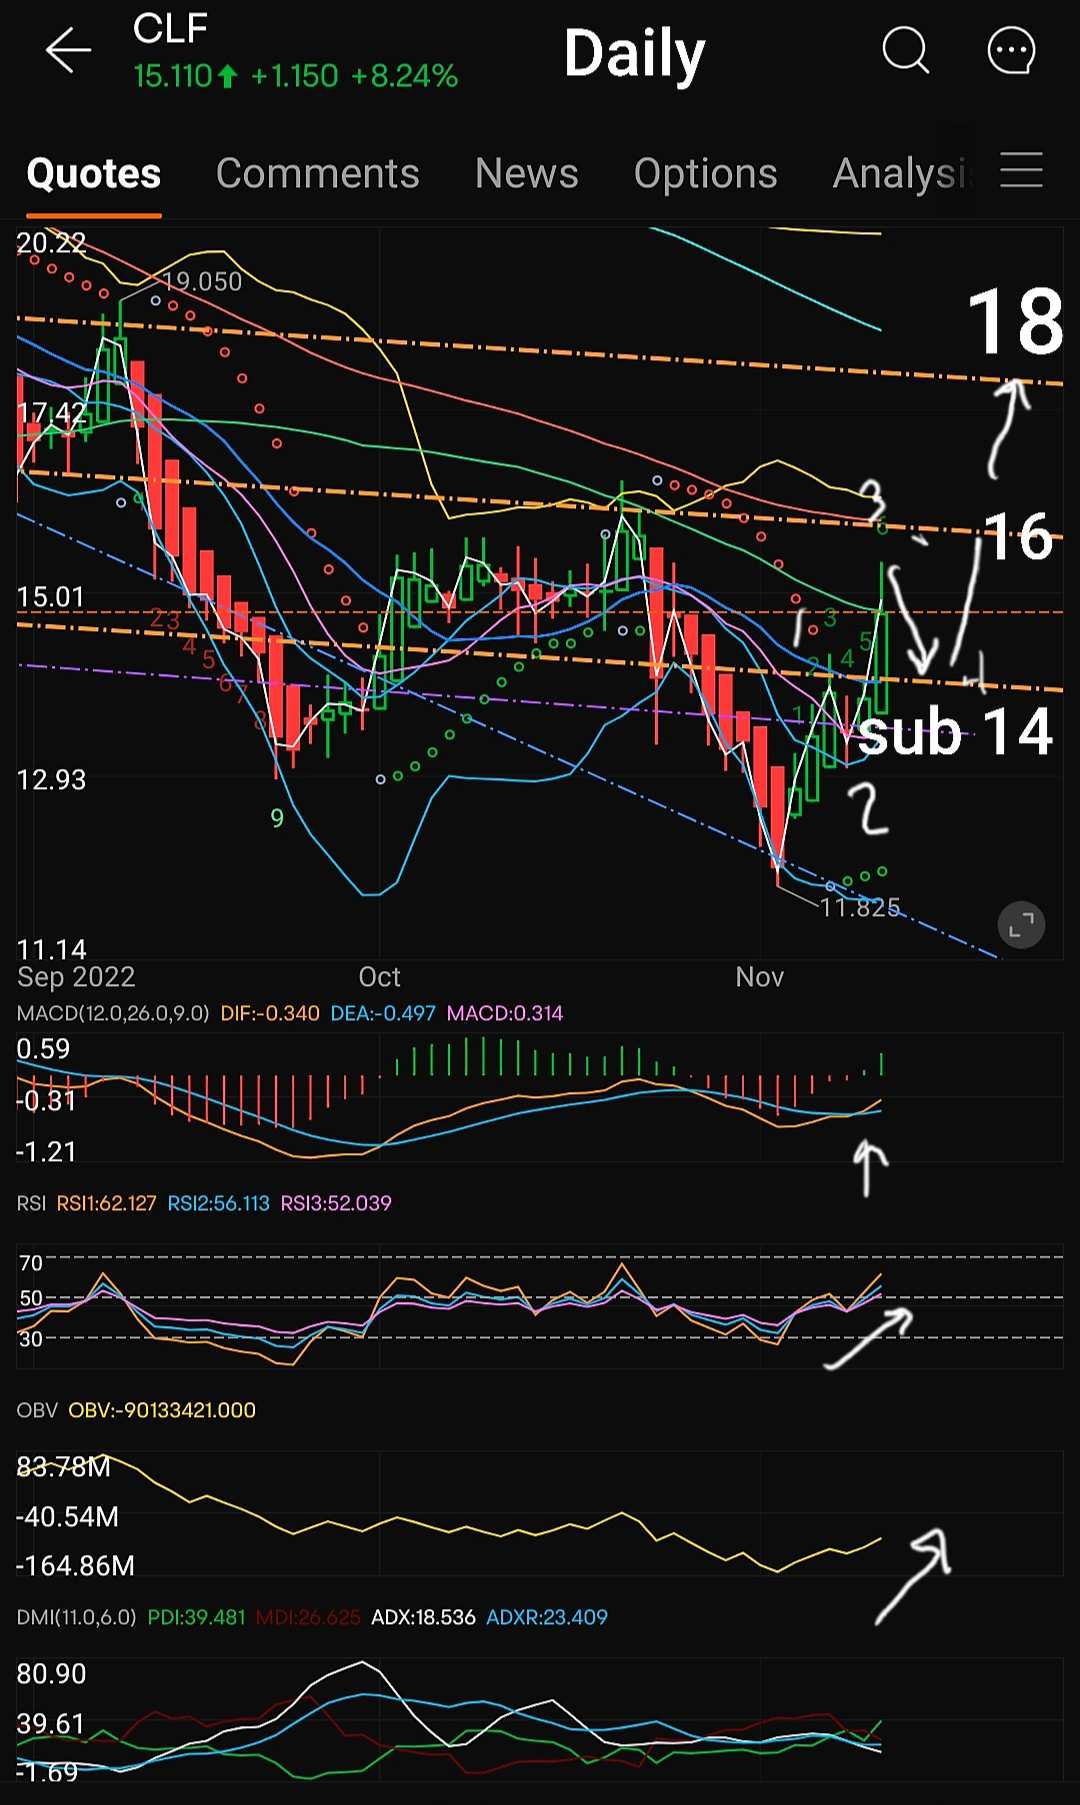Tap the MACD(12.0,26.0,9.0) indicator label
Screen dimensions: 1080x1805
[x=113, y=1013]
